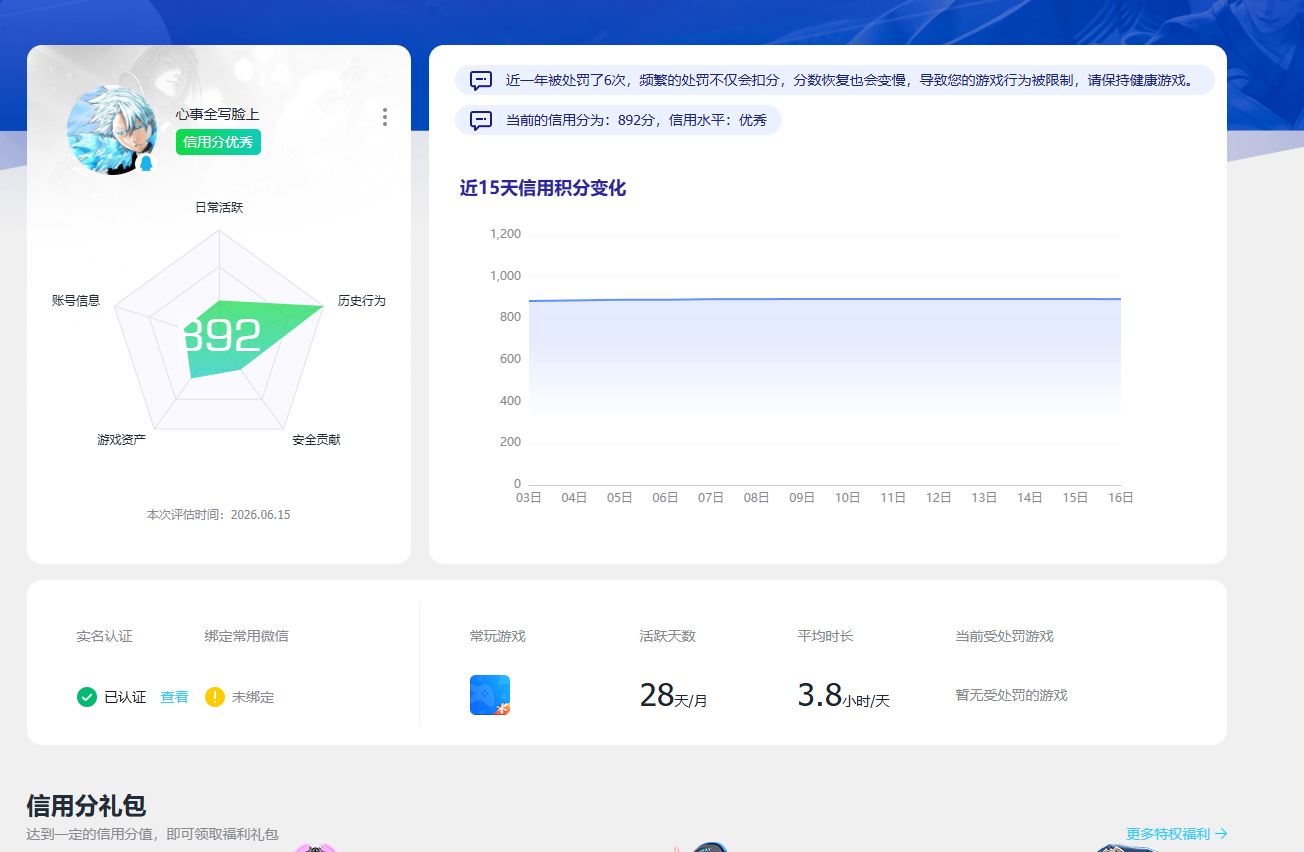Click the 3.8小时/天 average duration value
The height and width of the screenshot is (852, 1304).
point(843,695)
